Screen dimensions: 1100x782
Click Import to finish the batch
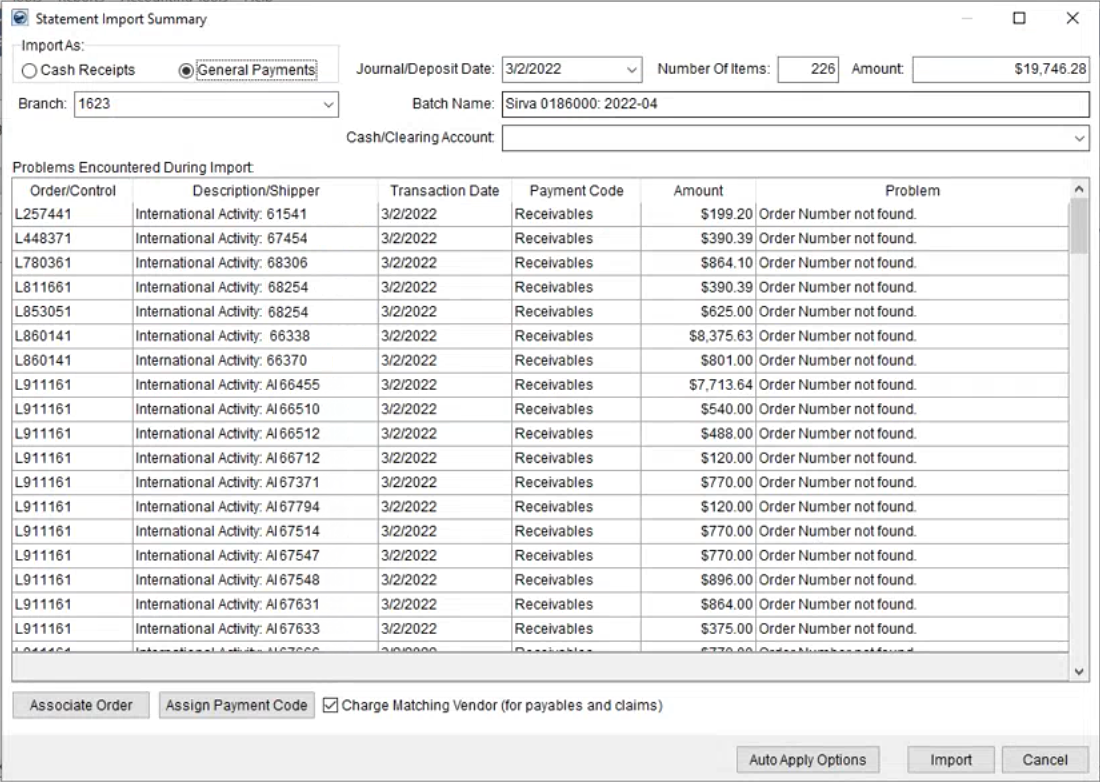pyautogui.click(x=951, y=760)
